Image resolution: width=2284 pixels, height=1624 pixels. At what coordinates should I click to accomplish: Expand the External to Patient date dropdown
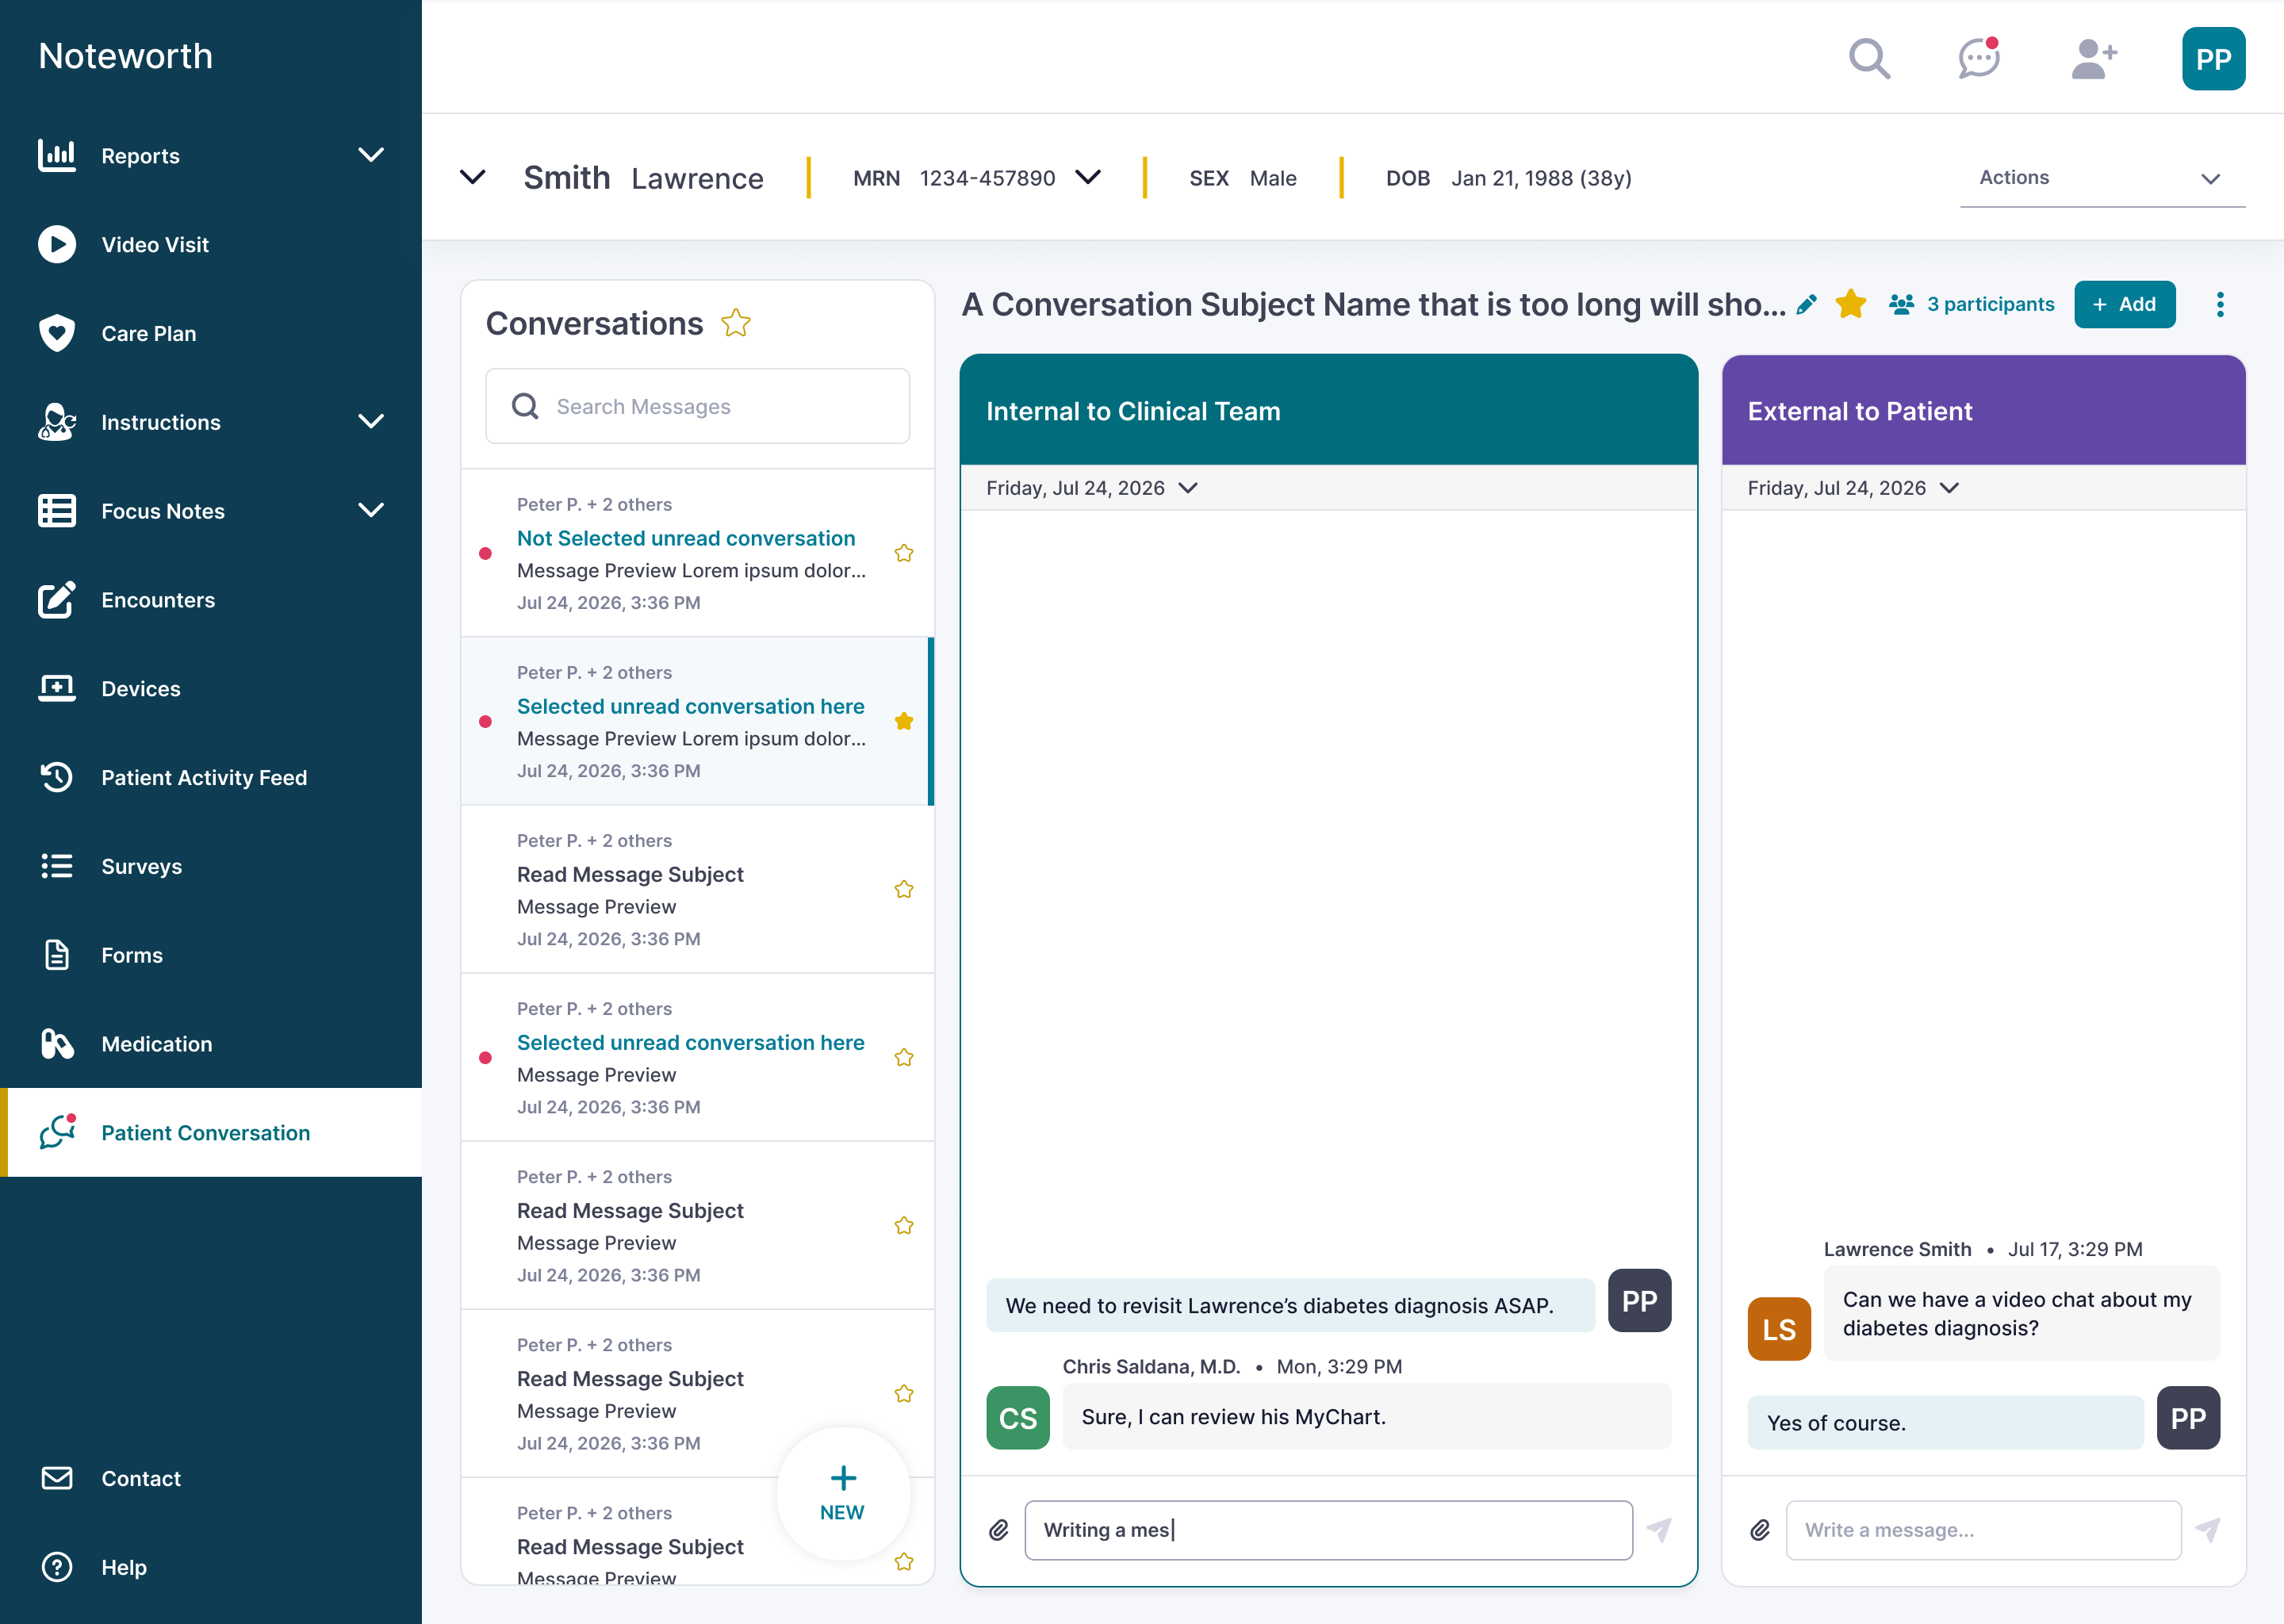(1949, 488)
